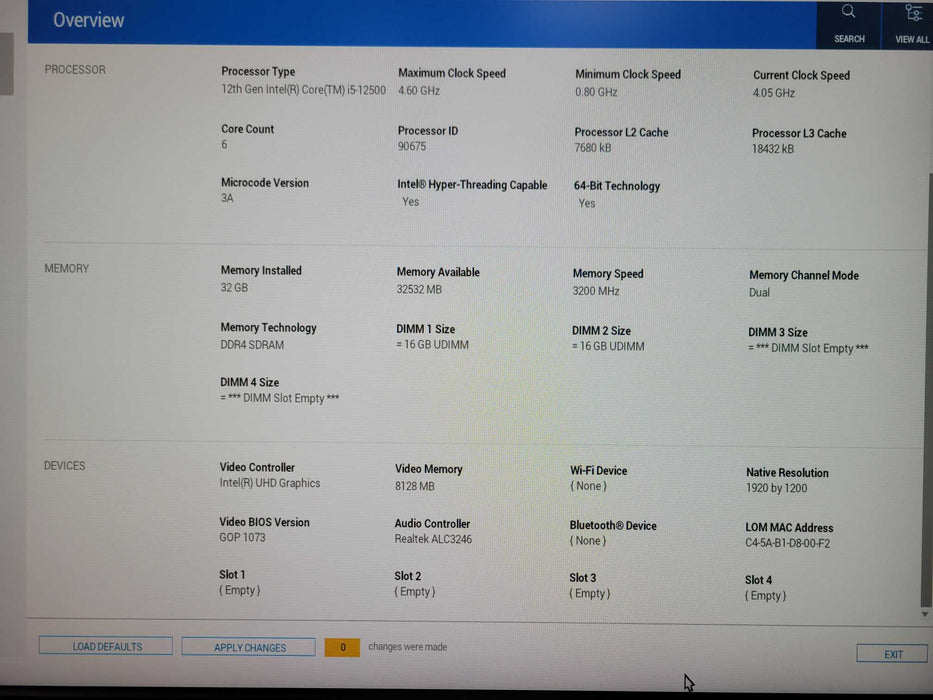Click the Wi-Fi Device label
933x700 pixels.
[x=599, y=471]
